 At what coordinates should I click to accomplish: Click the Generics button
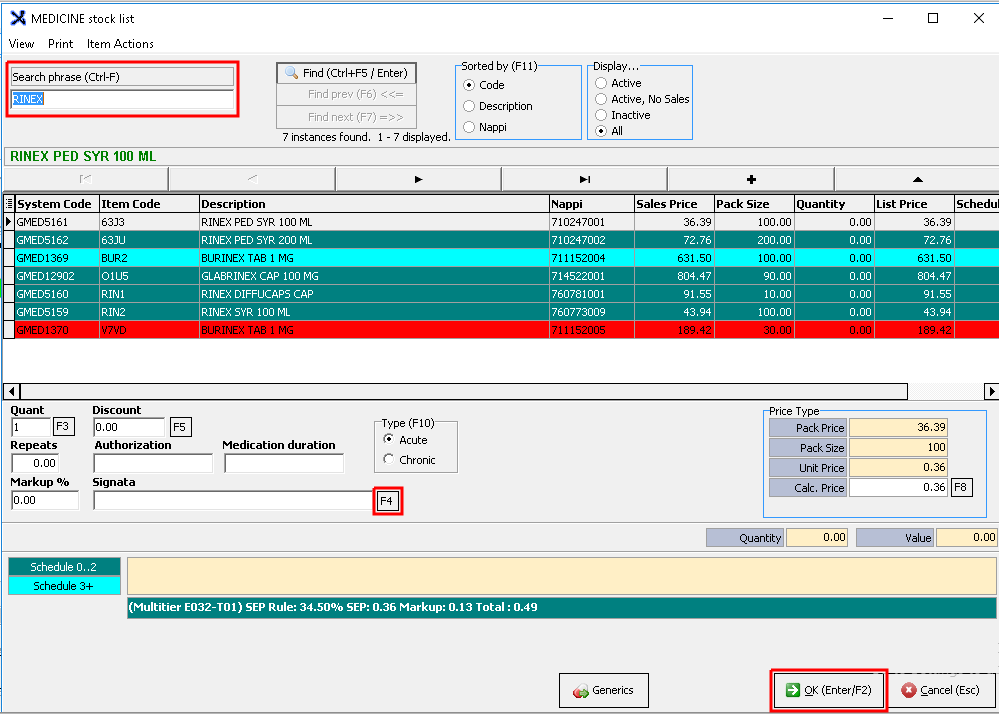coord(603,690)
